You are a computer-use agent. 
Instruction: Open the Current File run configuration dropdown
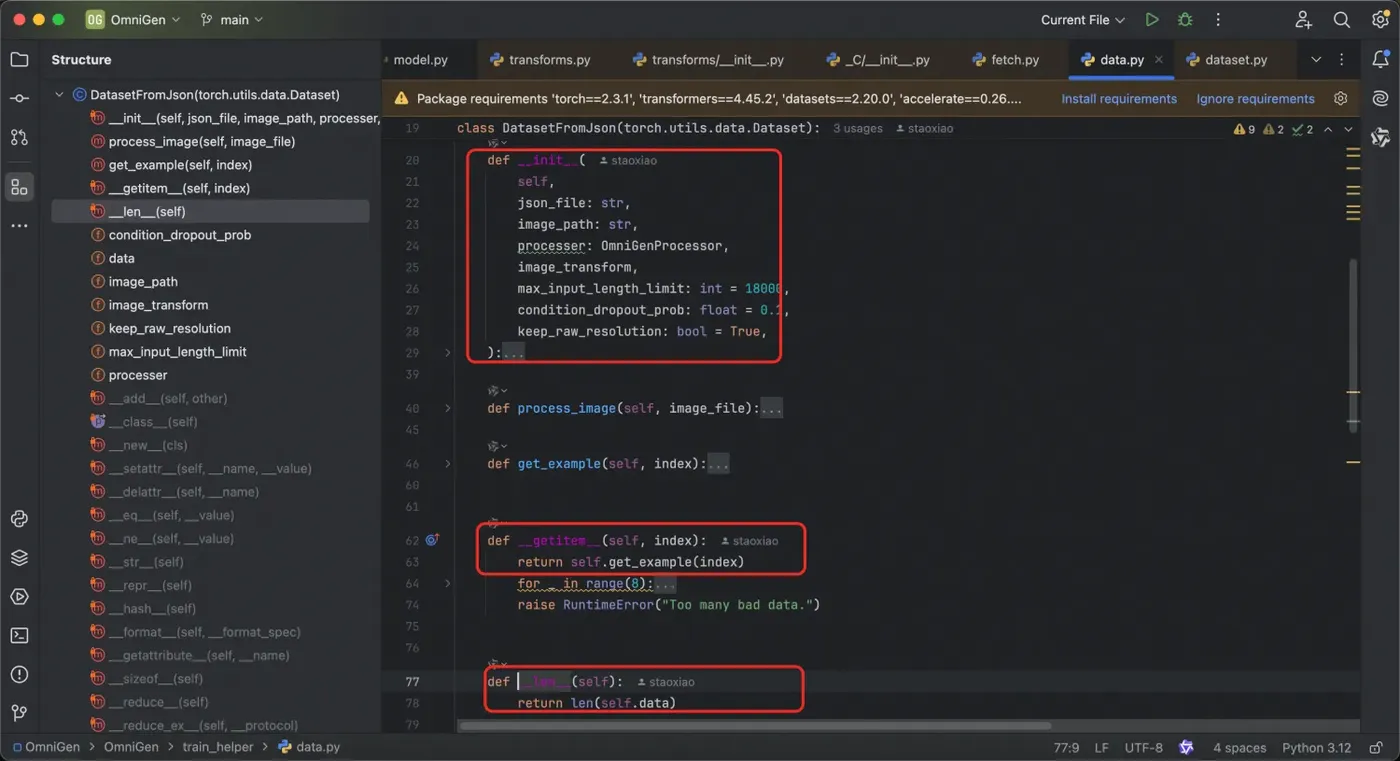point(1083,20)
